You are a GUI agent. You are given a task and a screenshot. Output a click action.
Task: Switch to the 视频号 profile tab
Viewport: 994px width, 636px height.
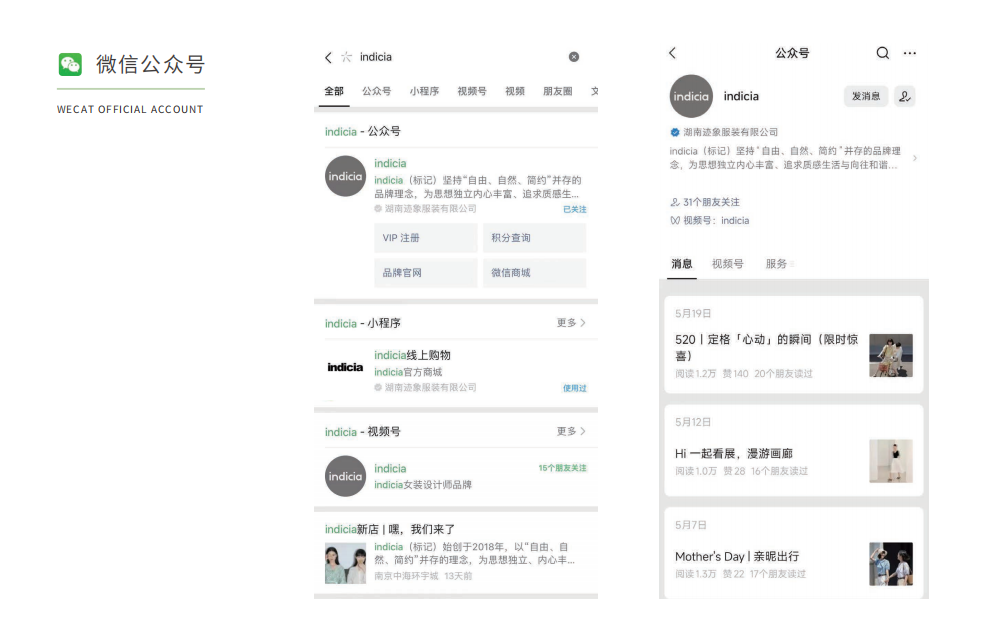(x=728, y=264)
